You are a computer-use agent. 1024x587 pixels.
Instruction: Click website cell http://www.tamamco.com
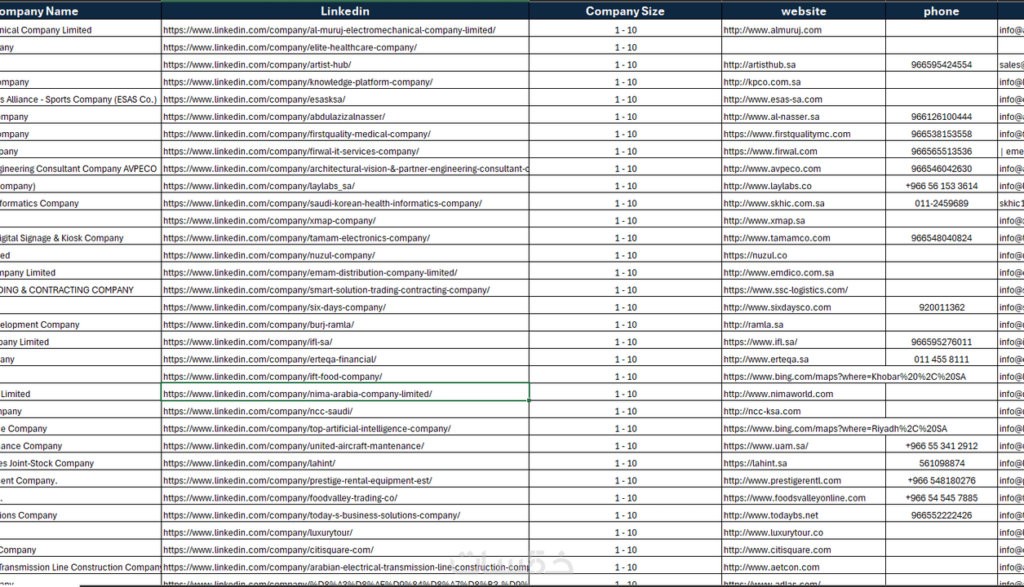tap(803, 238)
